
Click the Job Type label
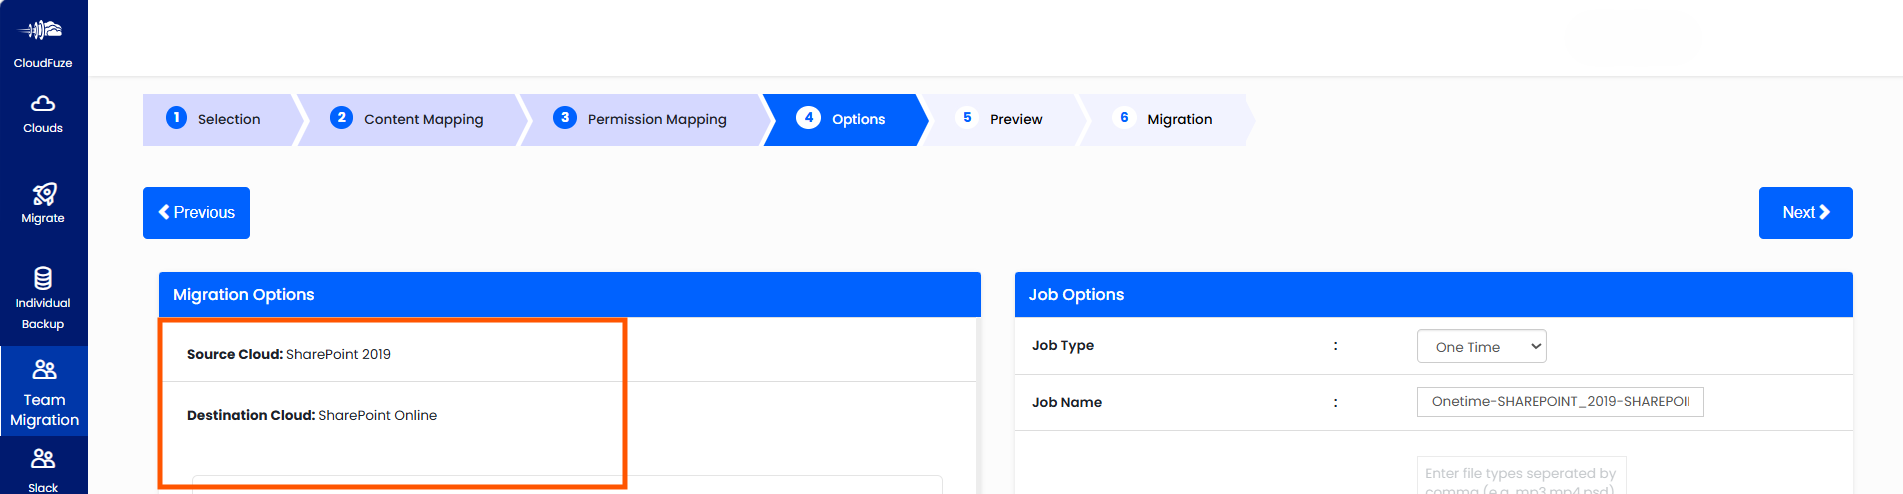tap(1063, 346)
